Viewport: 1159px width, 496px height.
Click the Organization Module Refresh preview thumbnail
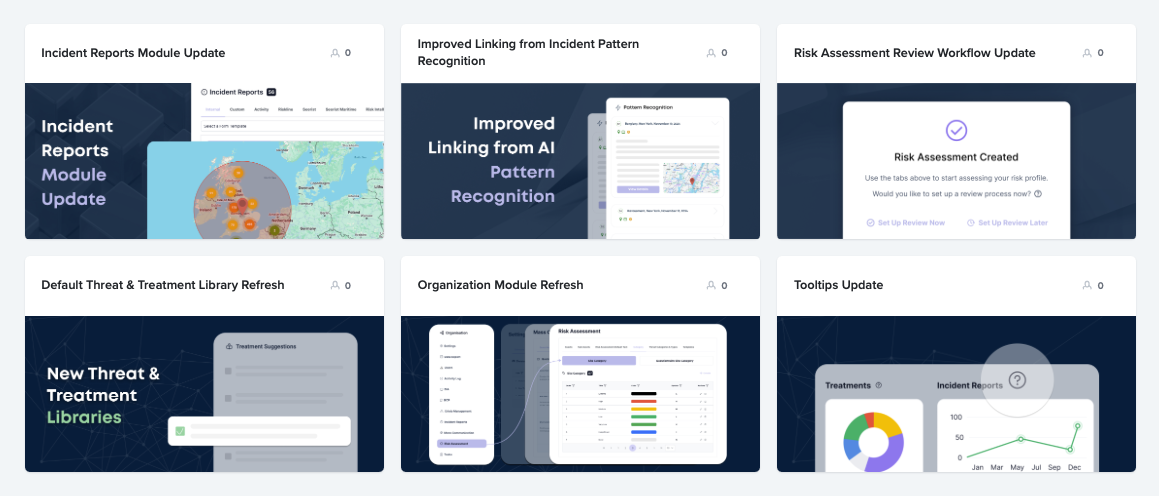pyautogui.click(x=580, y=394)
